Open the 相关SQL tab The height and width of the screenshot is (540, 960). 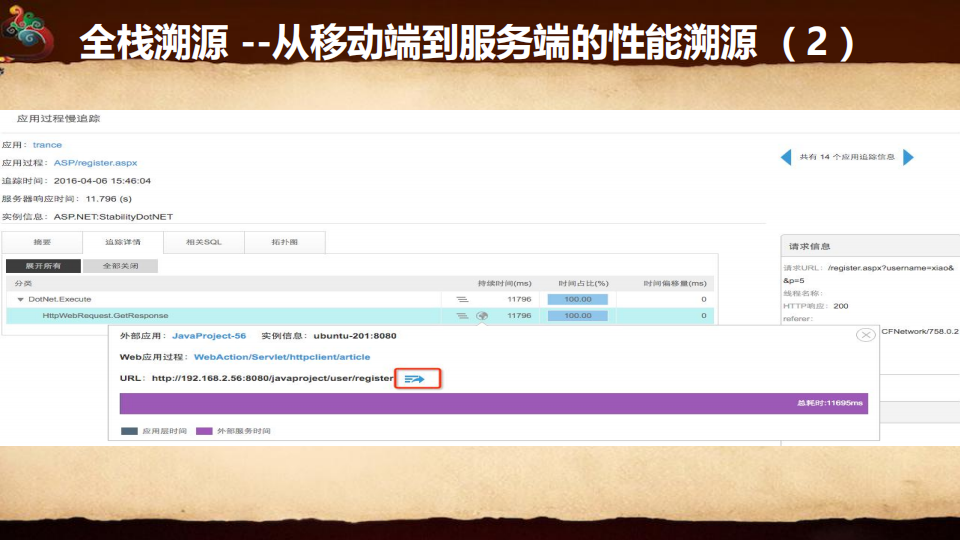204,242
